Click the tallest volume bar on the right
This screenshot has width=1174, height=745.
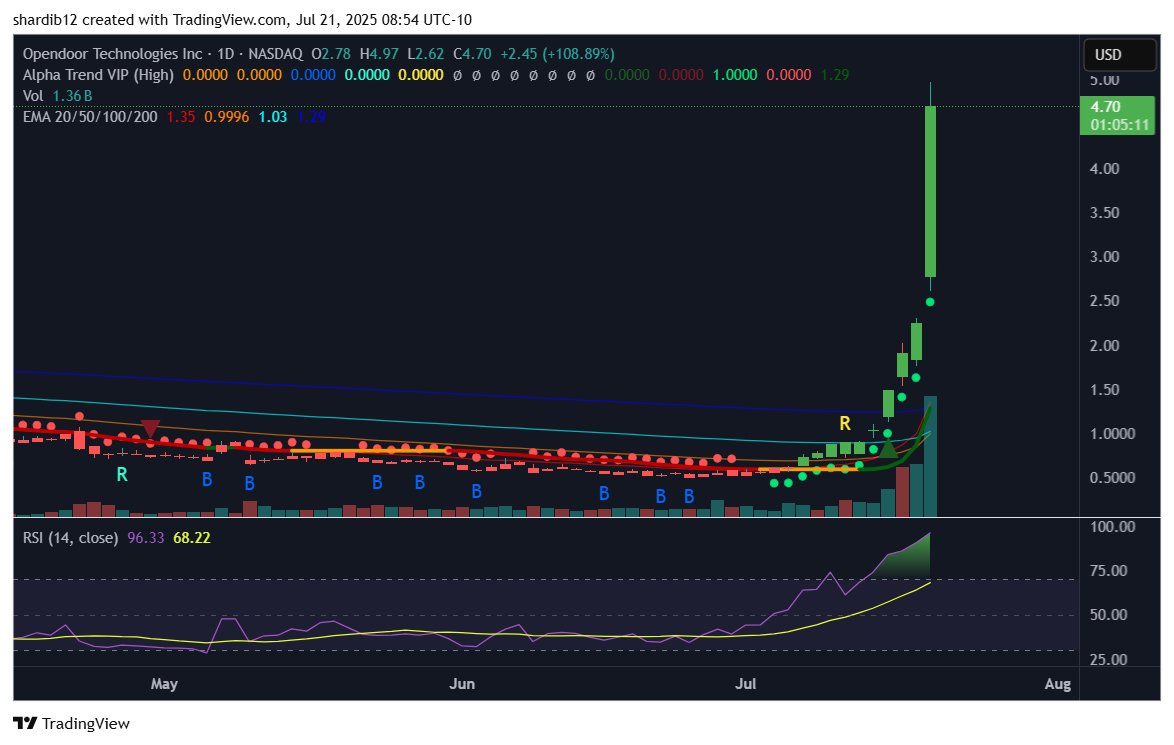coord(931,456)
